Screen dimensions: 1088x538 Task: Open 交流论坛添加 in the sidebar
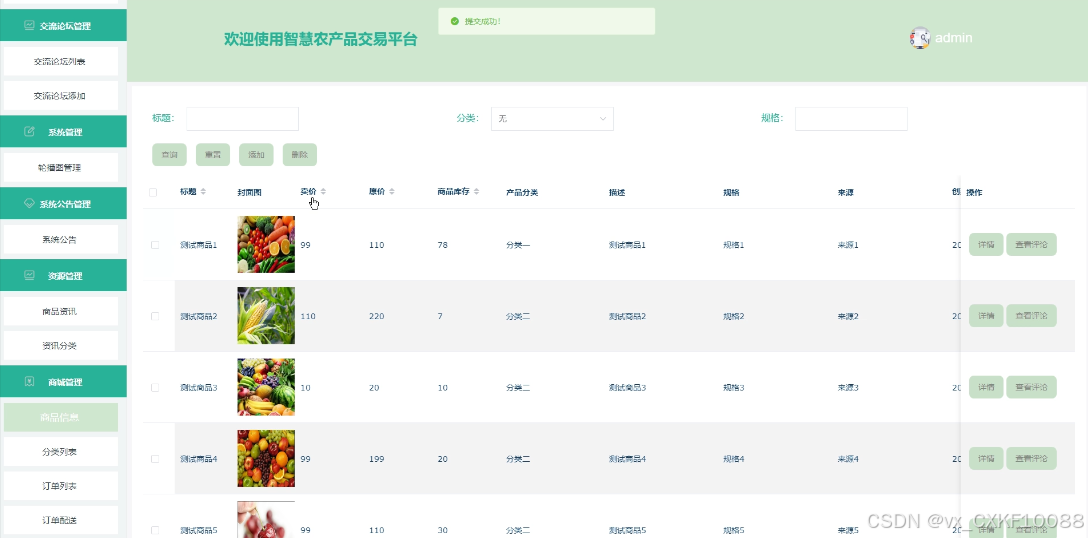(61, 96)
